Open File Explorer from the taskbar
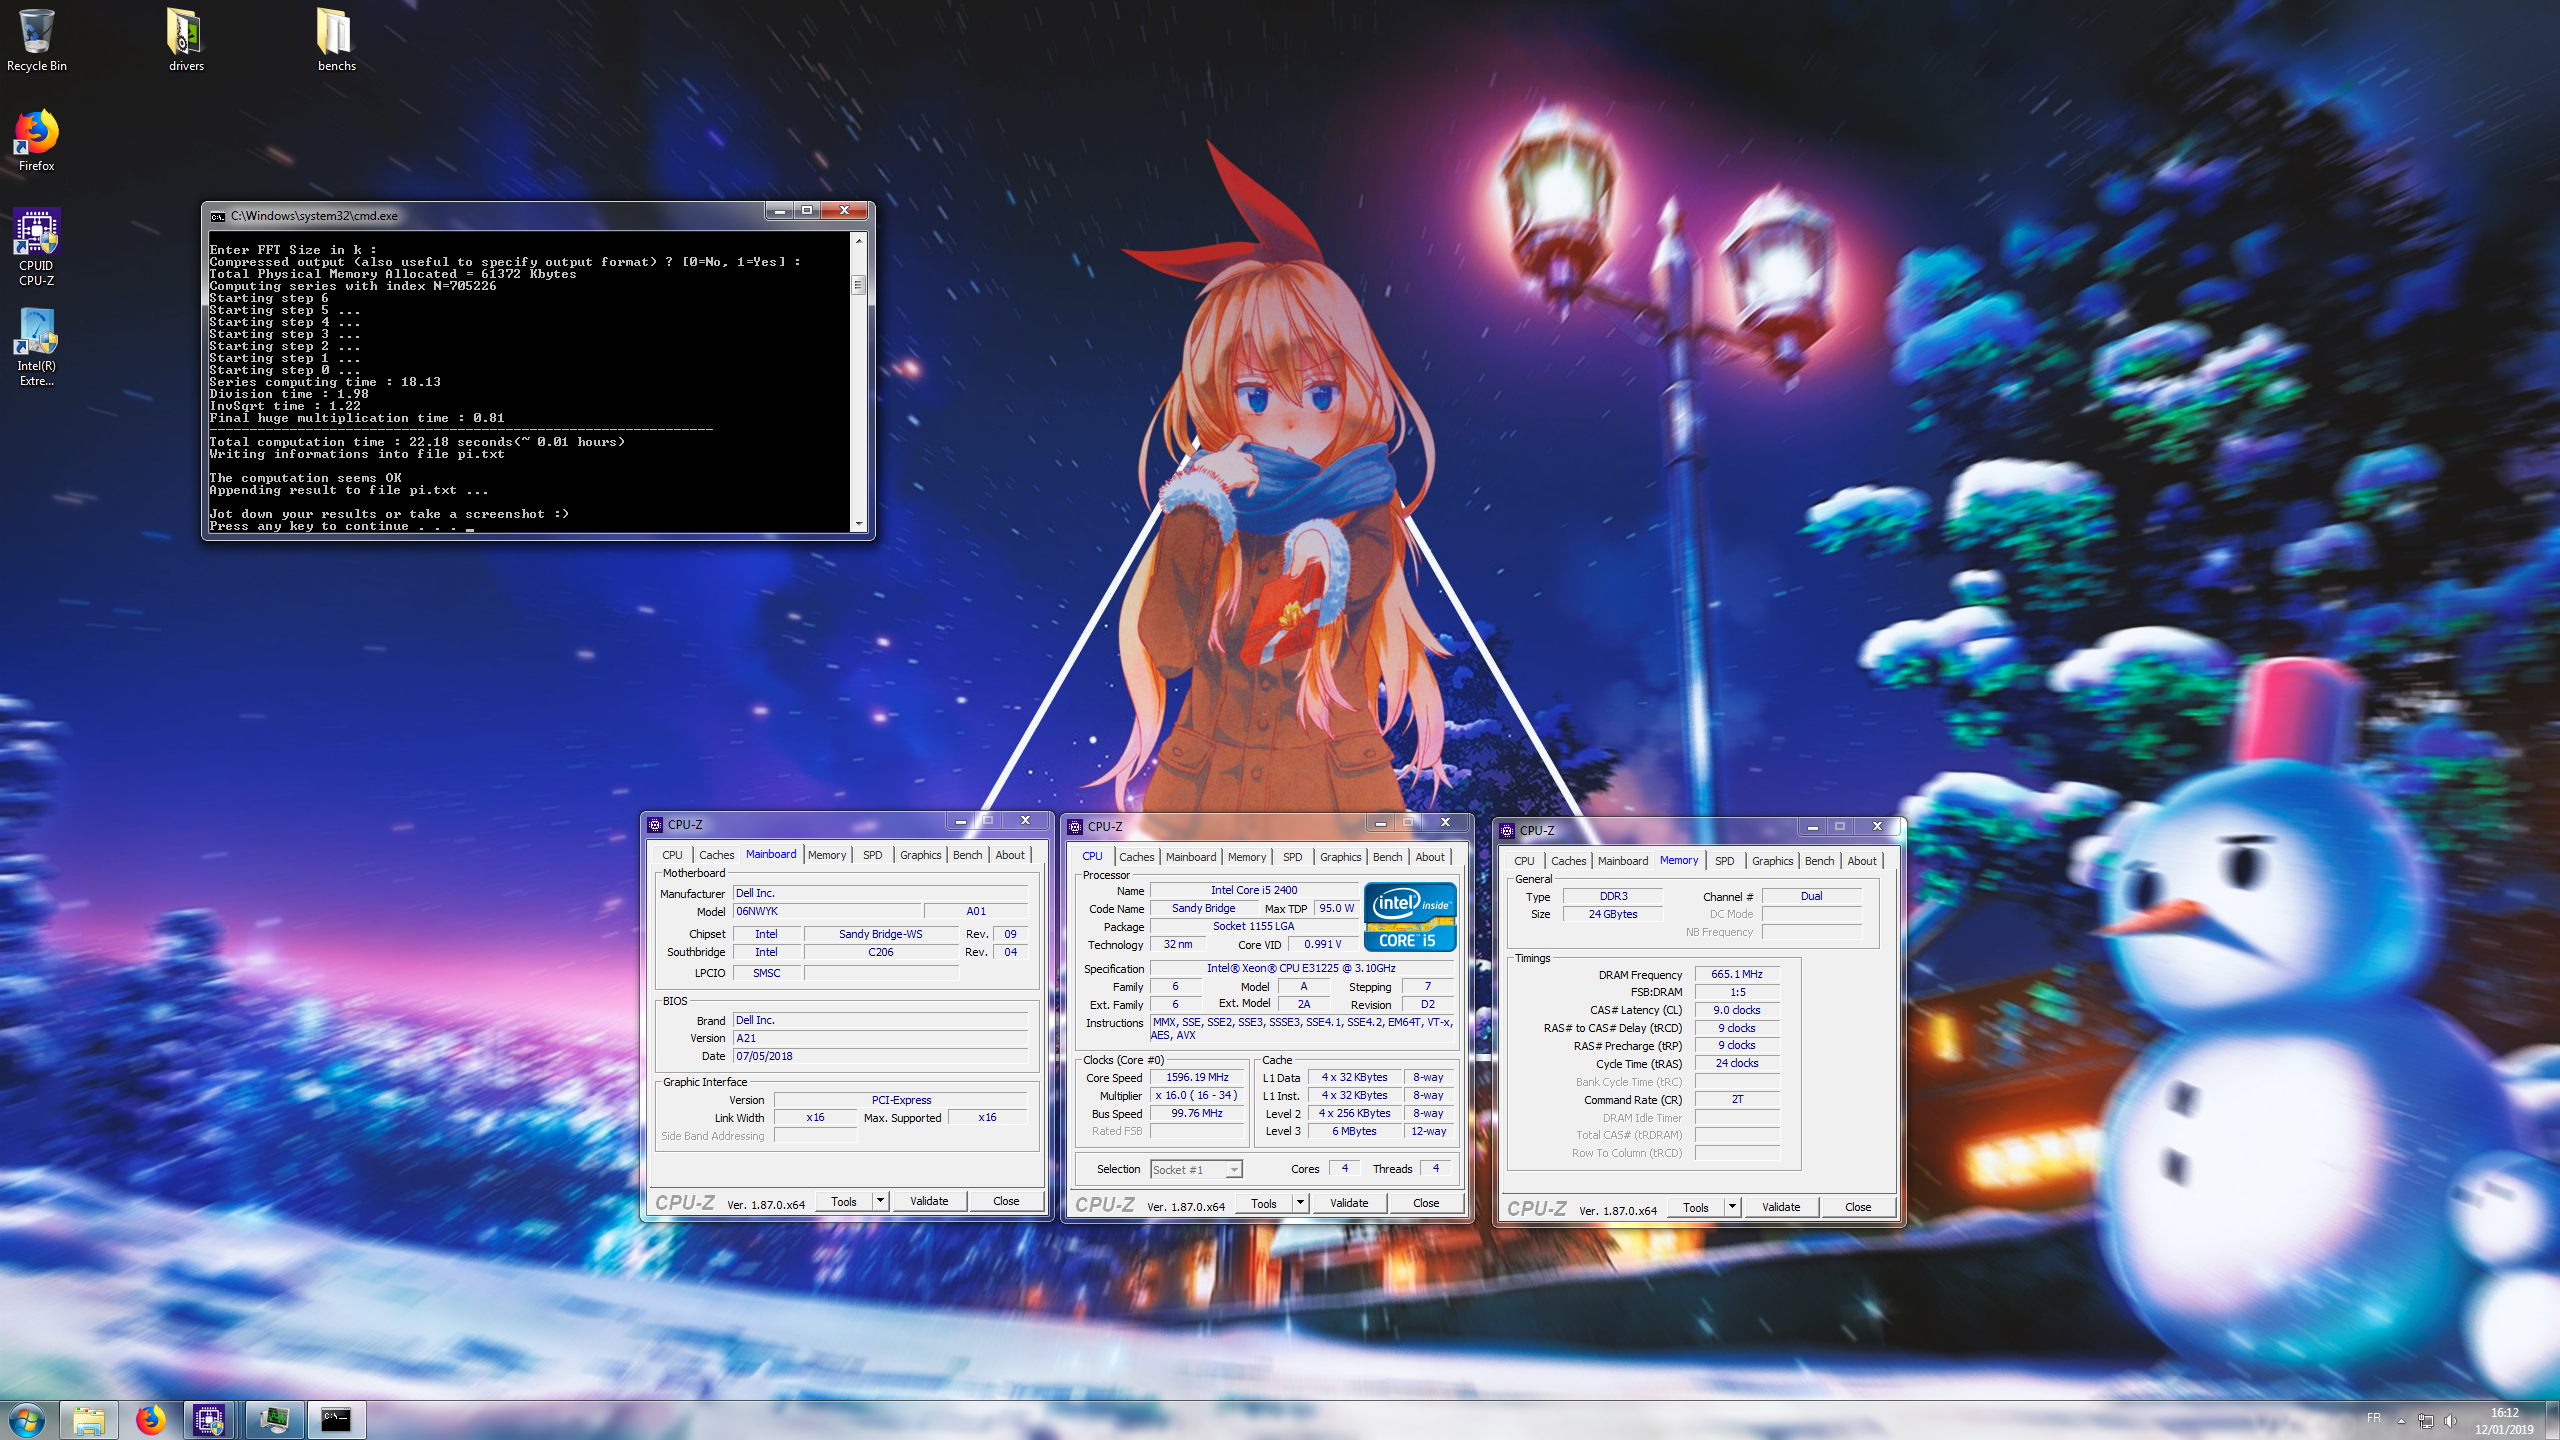The image size is (2560, 1440). point(89,1420)
